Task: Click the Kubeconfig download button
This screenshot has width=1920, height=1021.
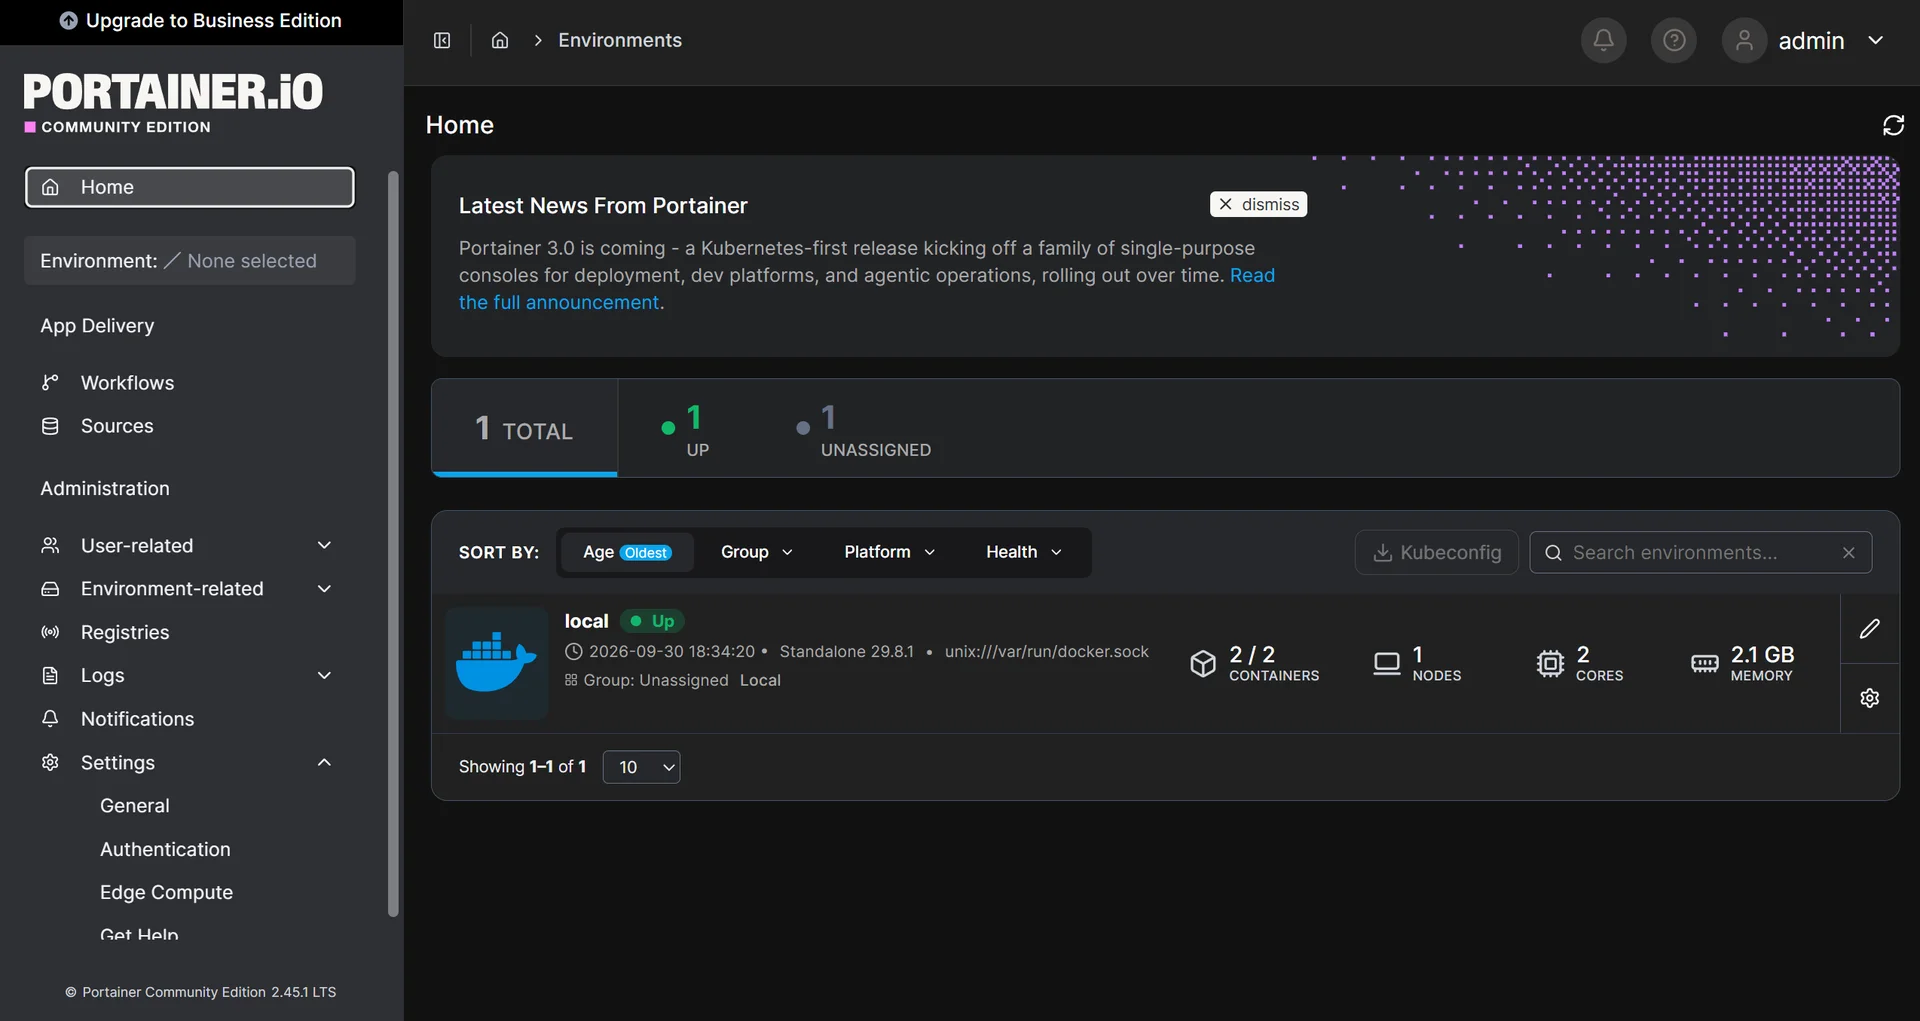Action: point(1436,552)
